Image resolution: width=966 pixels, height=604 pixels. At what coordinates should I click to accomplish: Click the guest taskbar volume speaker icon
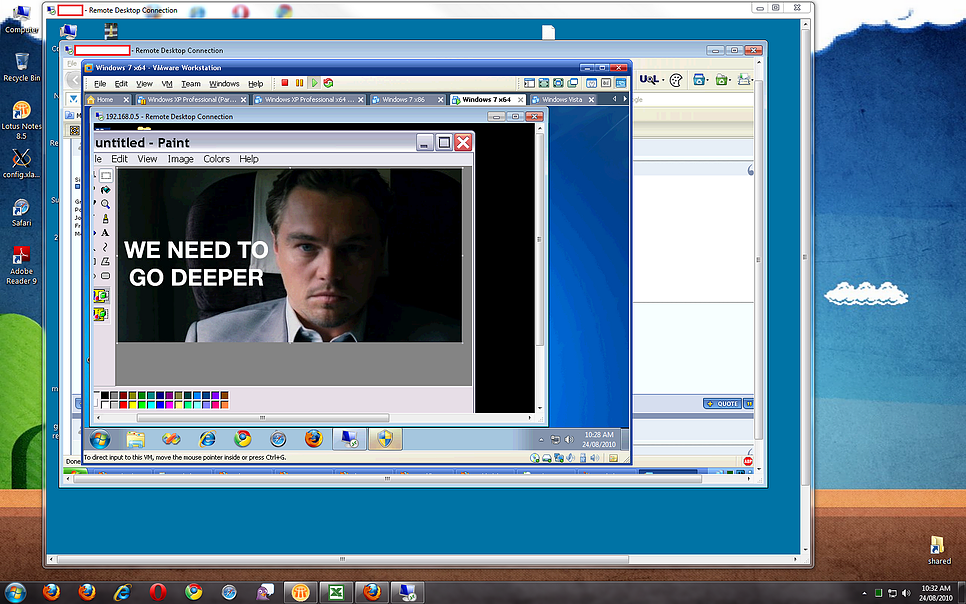click(569, 439)
